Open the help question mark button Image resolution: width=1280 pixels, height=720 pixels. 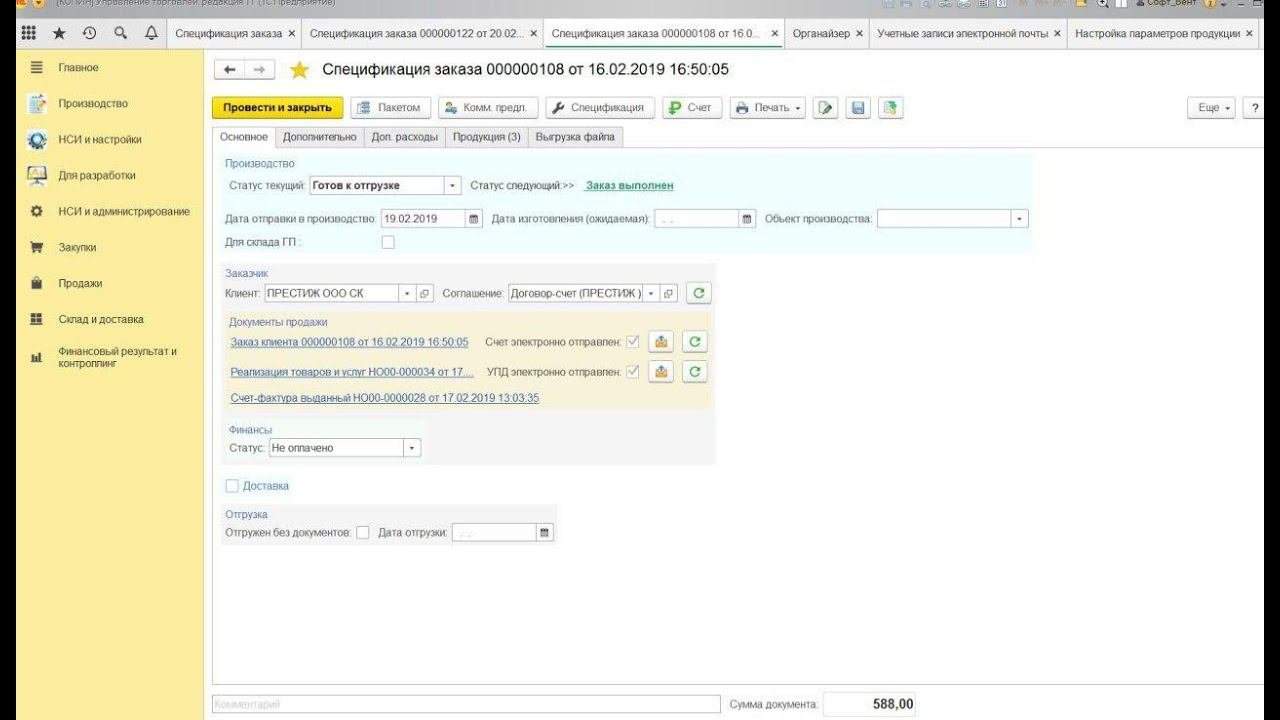pos(1254,108)
